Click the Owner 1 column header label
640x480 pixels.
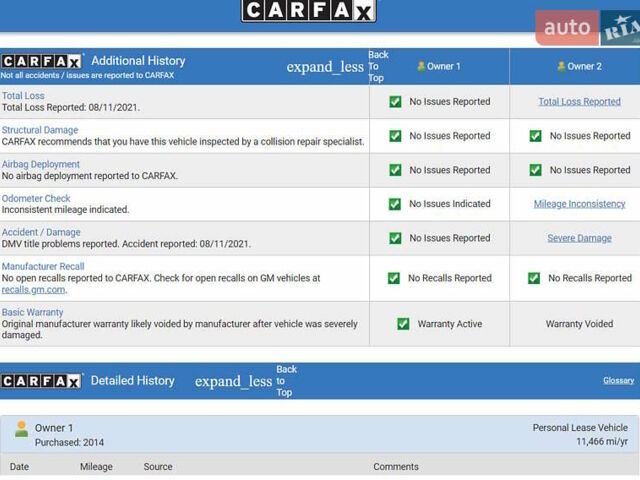pyautogui.click(x=444, y=67)
